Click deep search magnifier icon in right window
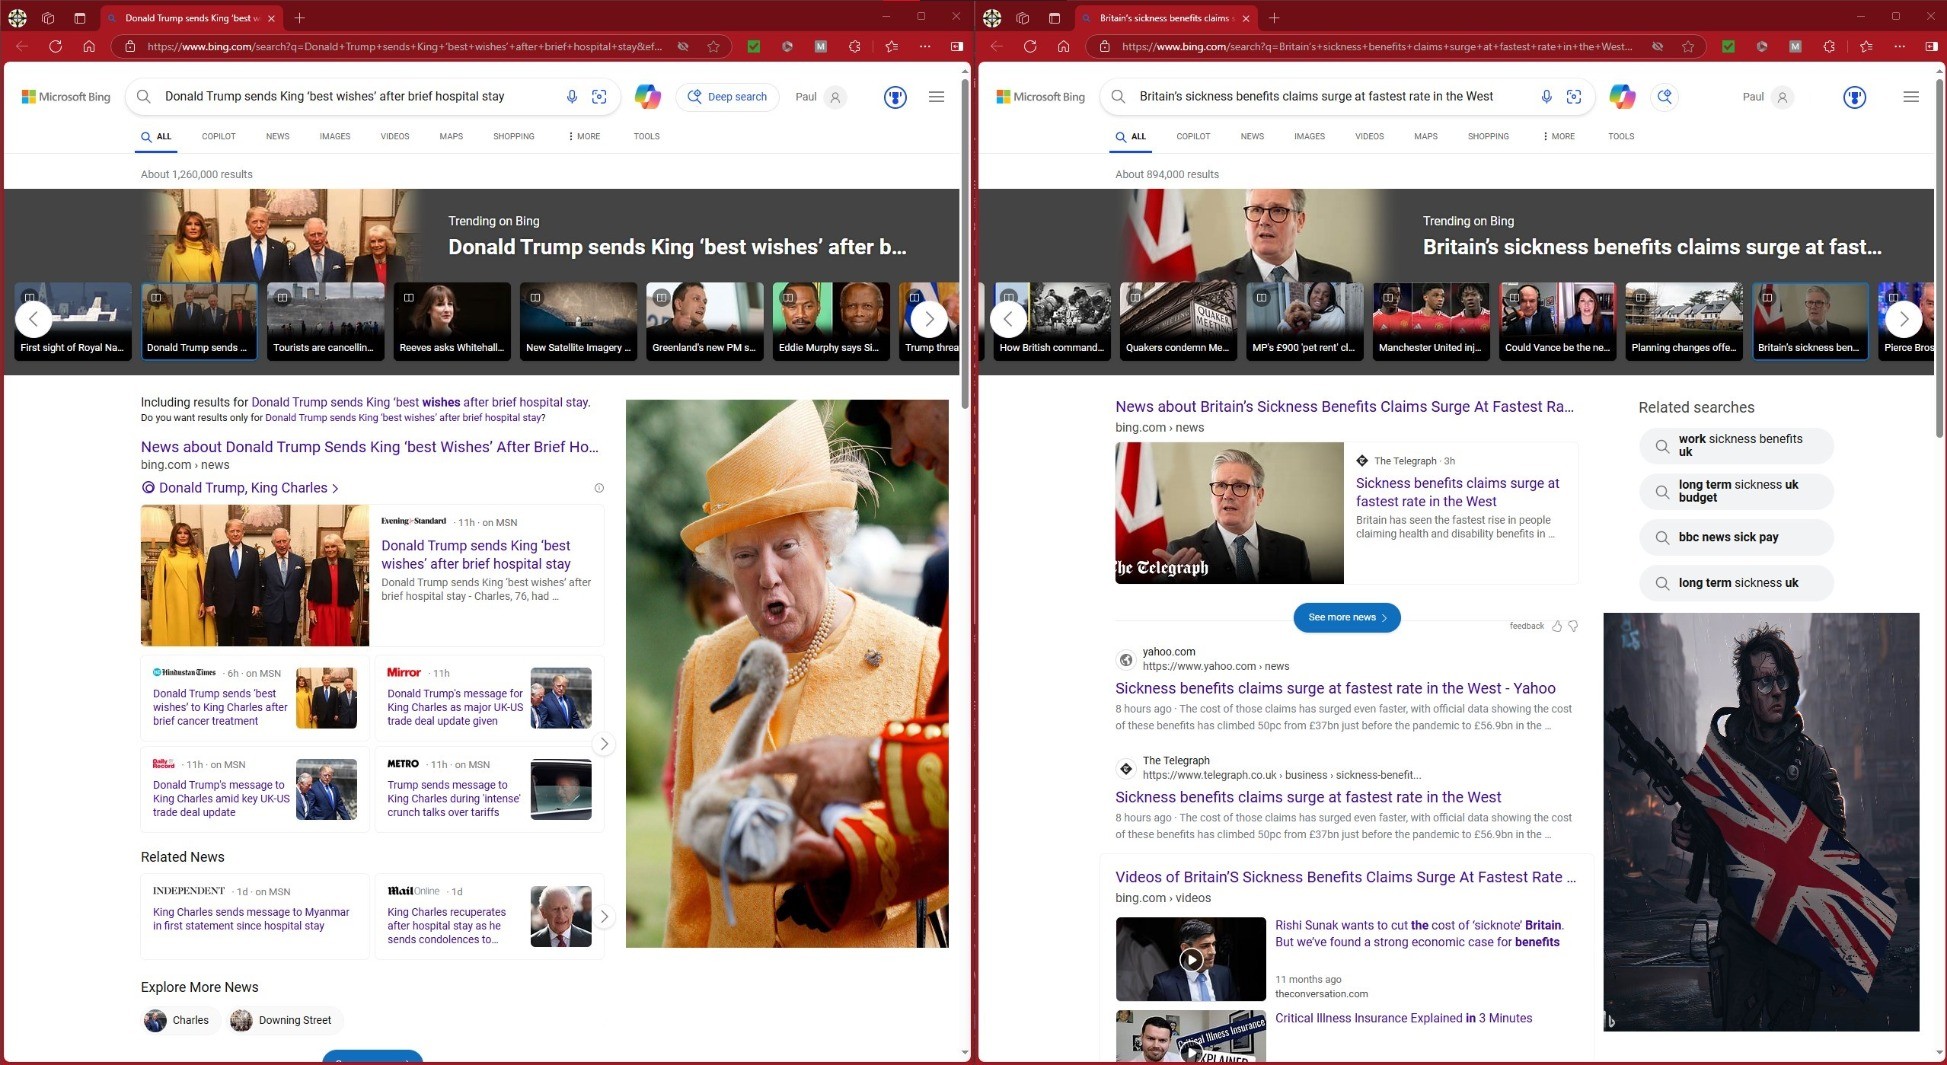This screenshot has height=1065, width=1947. (1665, 97)
